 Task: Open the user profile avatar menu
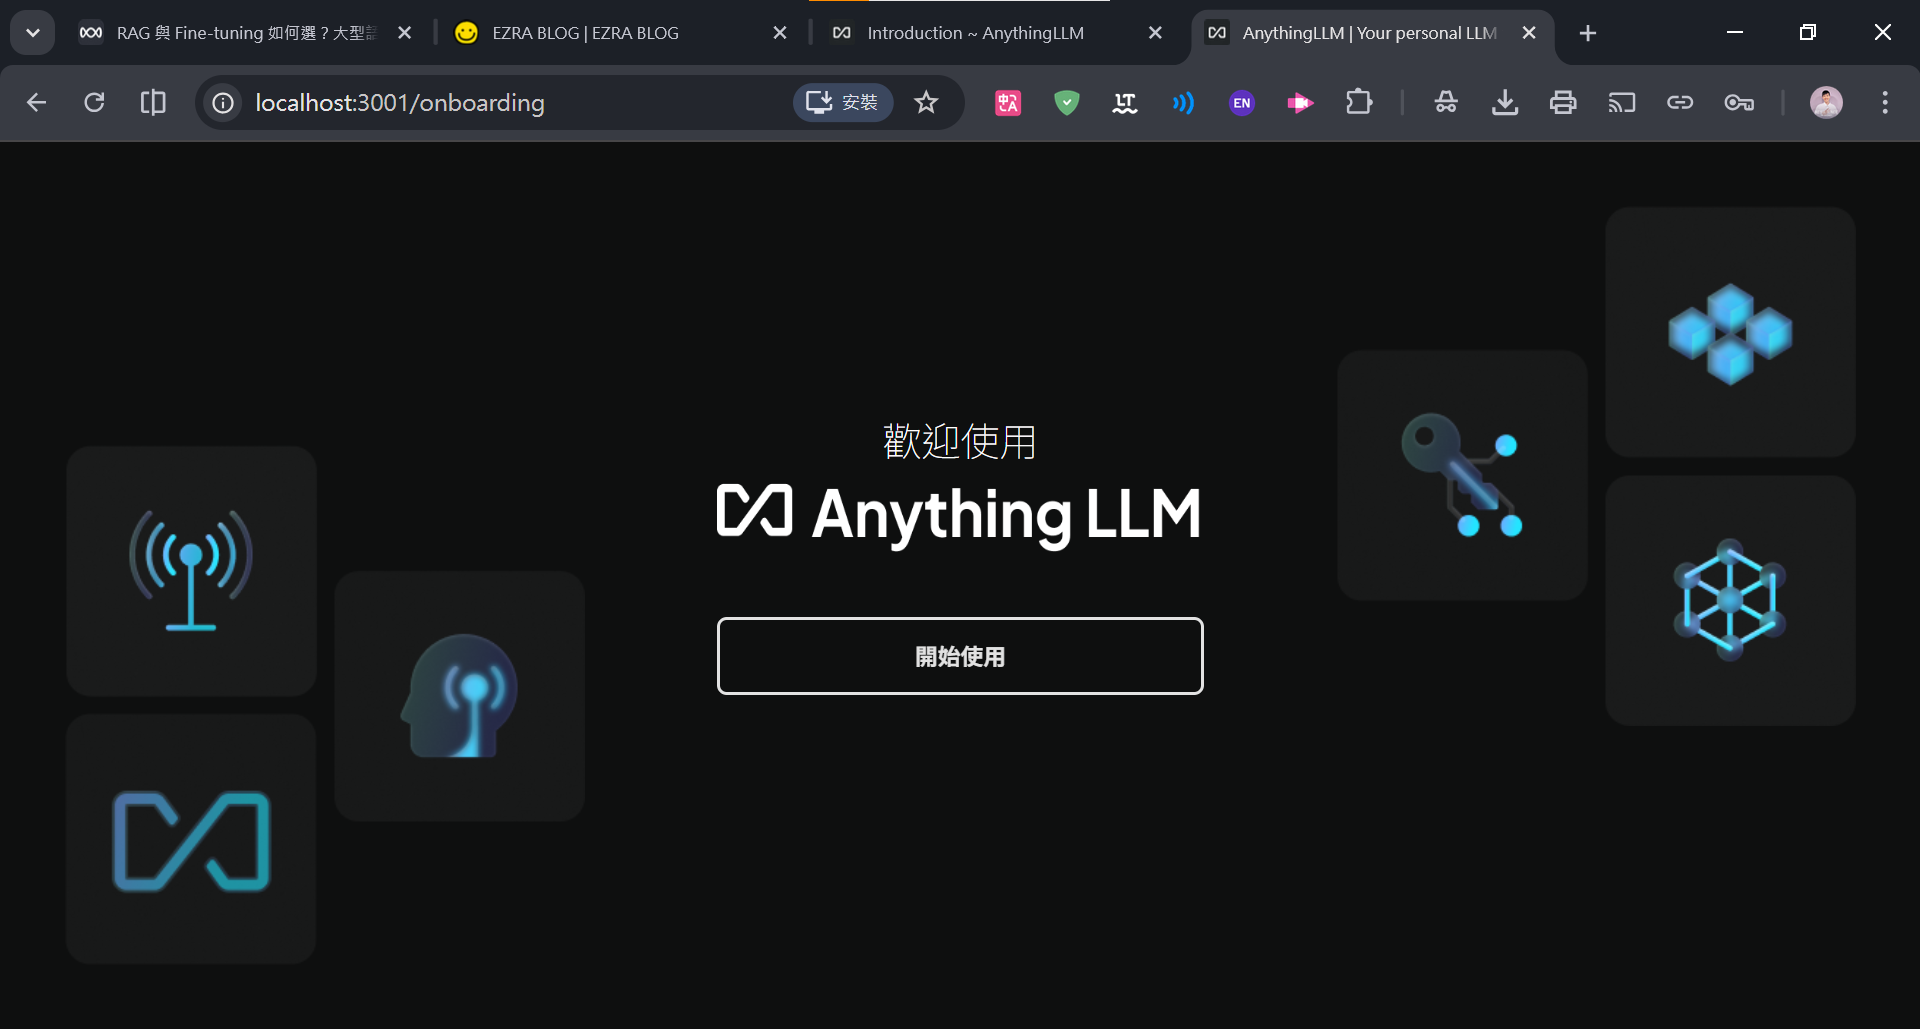(1826, 102)
